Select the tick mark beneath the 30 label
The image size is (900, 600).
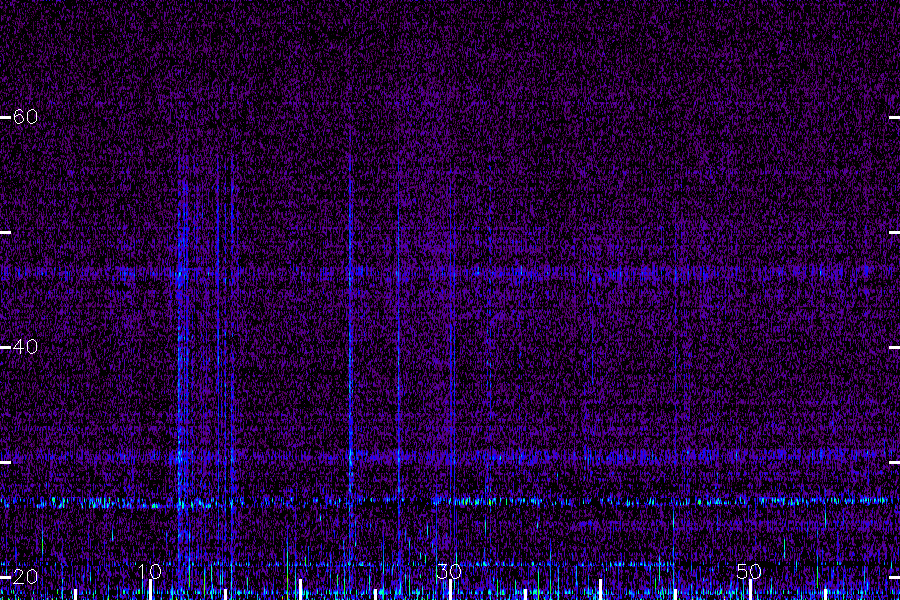pos(451,590)
